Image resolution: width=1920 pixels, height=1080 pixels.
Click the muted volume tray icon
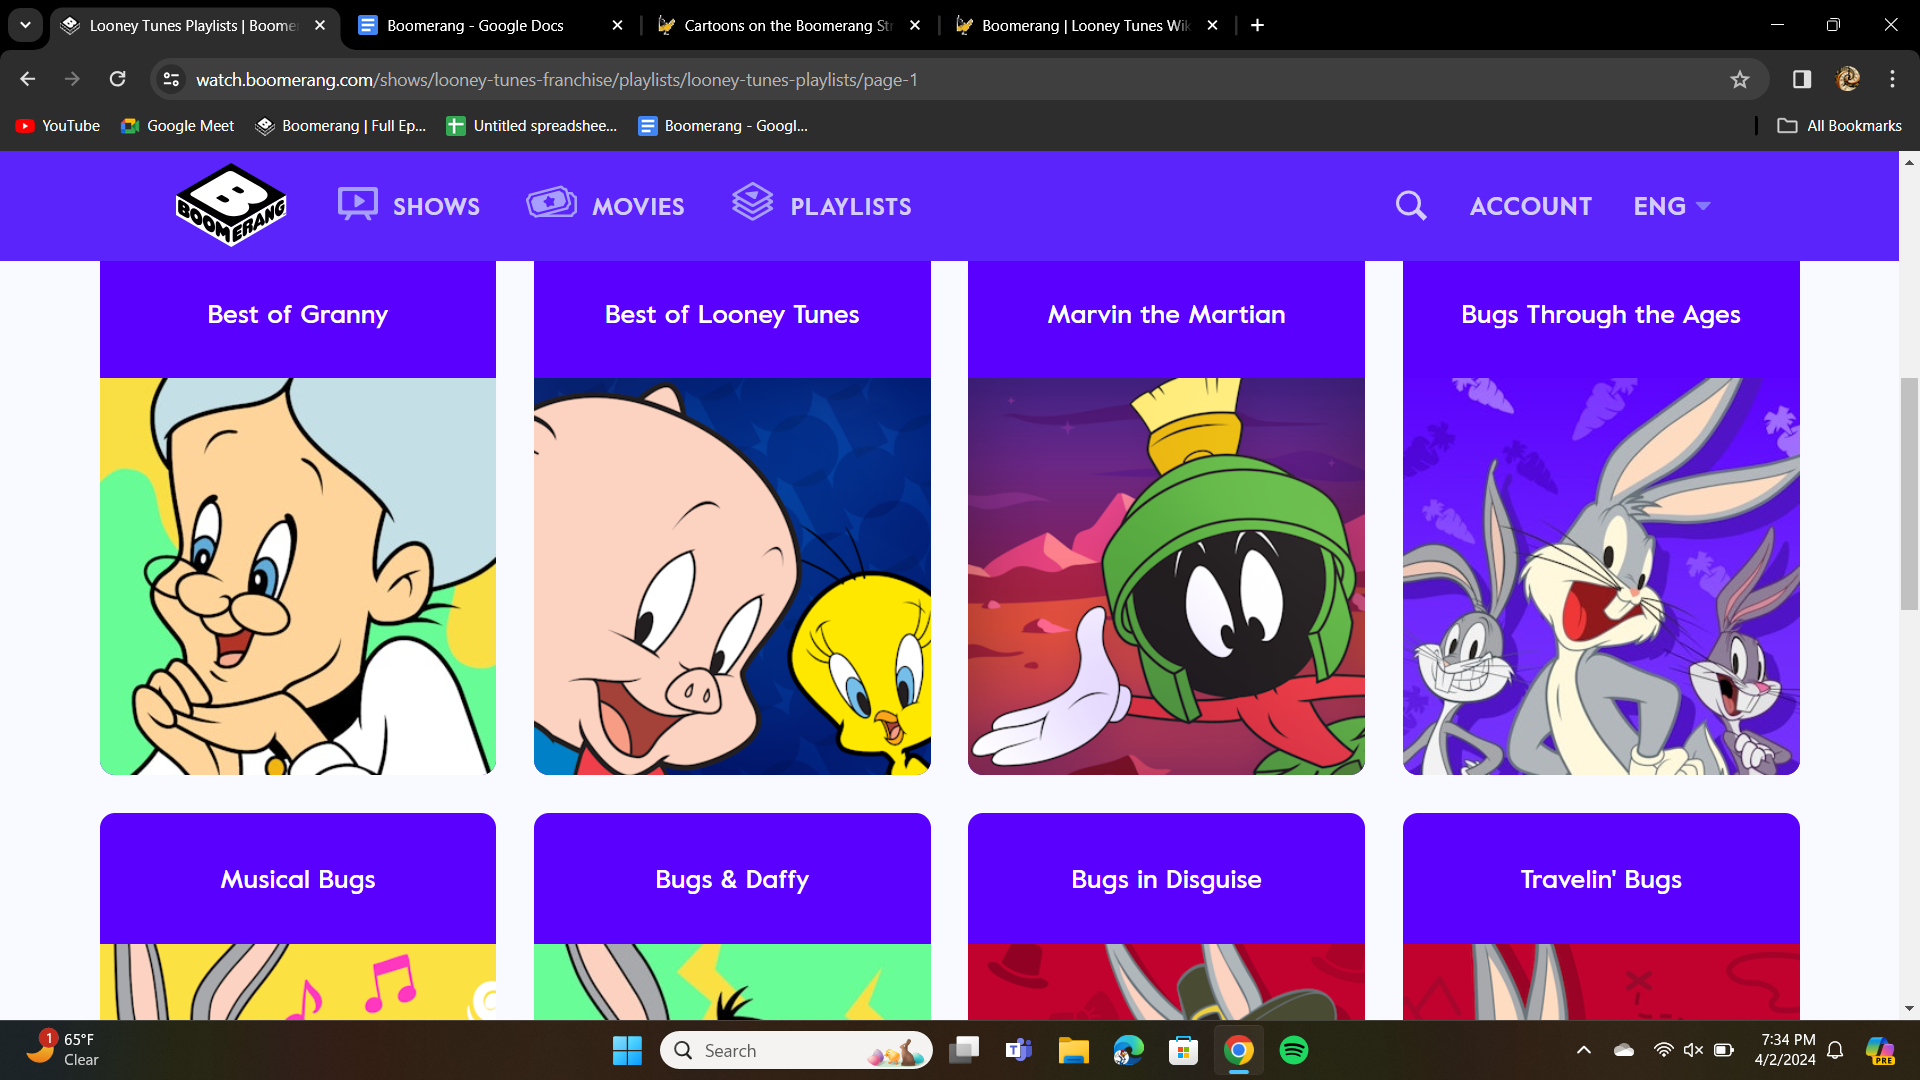click(x=1693, y=1050)
